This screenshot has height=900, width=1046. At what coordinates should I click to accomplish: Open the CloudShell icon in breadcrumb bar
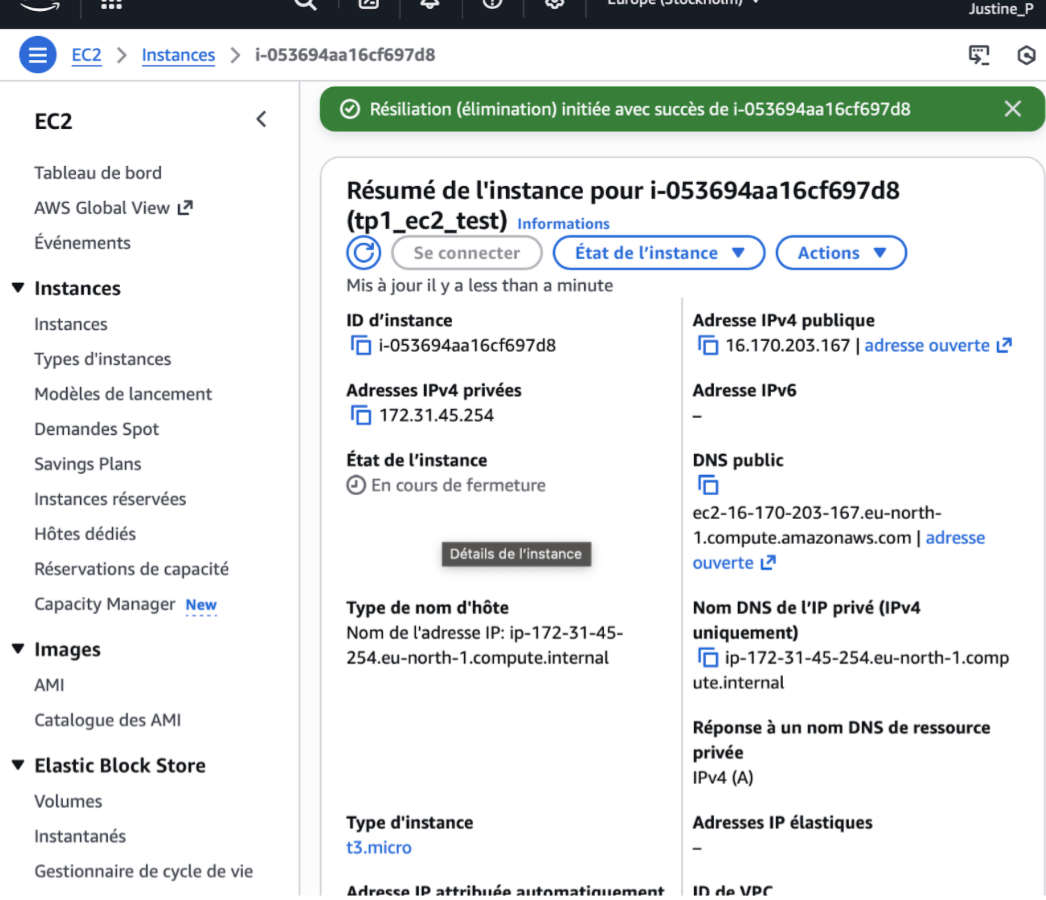[978, 55]
